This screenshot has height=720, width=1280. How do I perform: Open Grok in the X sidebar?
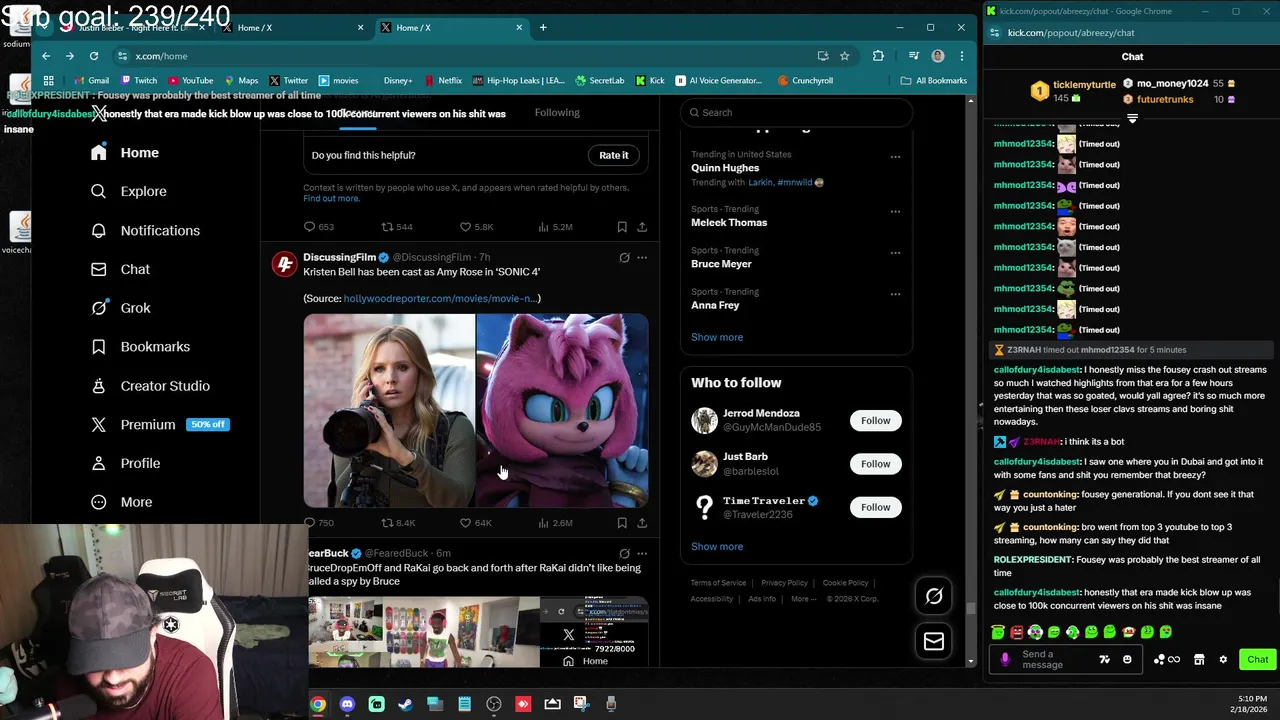point(120,308)
